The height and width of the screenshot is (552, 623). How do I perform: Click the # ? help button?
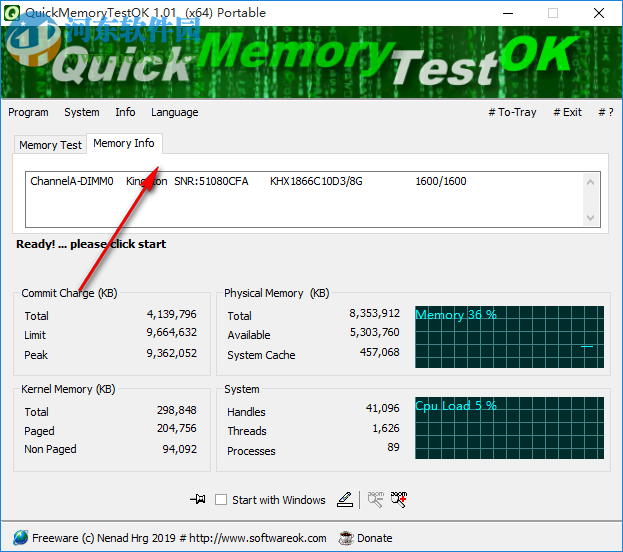606,112
